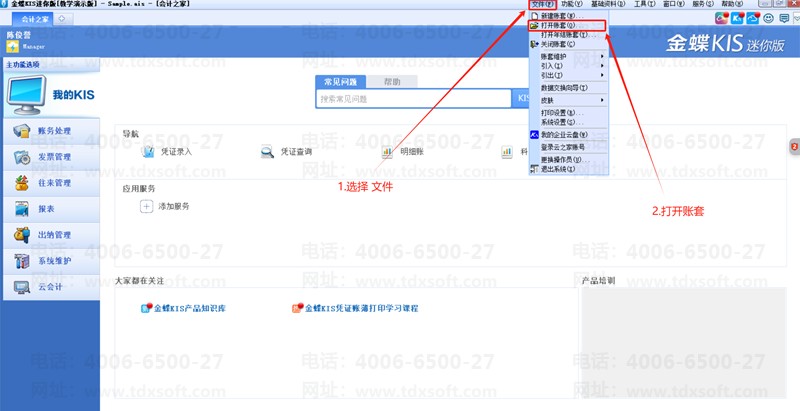800x411 pixels.
Task: Open the 往来管理 module in sidebar
Action: 51,183
